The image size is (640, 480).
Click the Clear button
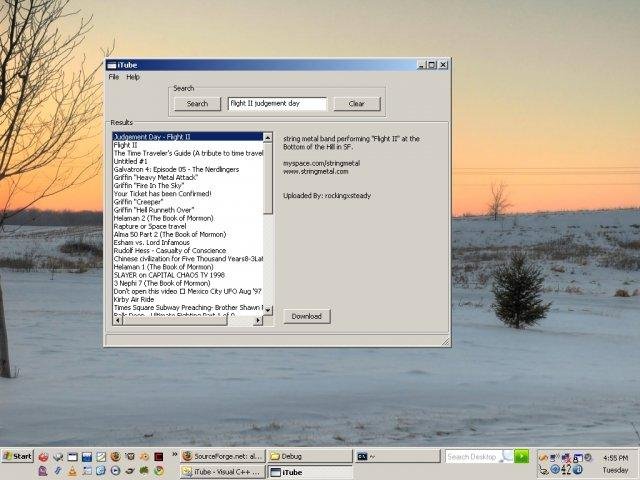(356, 104)
